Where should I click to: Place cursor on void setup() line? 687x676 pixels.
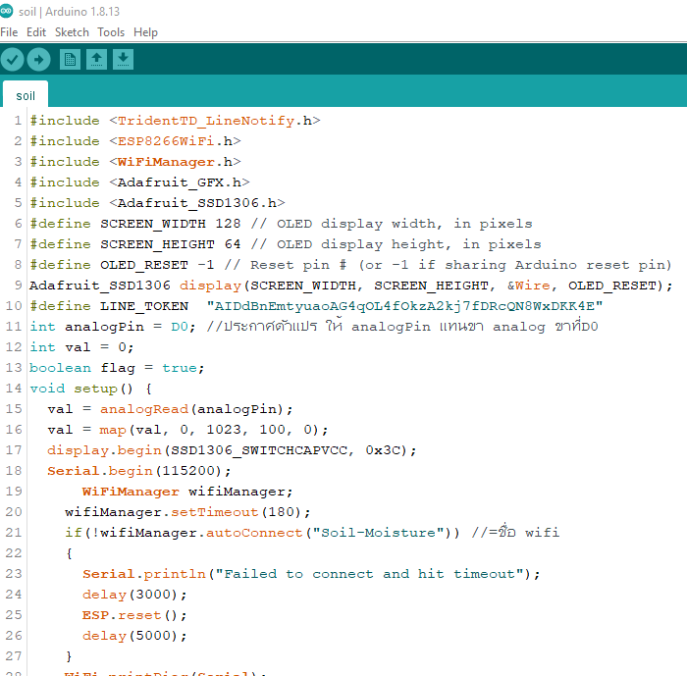click(x=90, y=389)
